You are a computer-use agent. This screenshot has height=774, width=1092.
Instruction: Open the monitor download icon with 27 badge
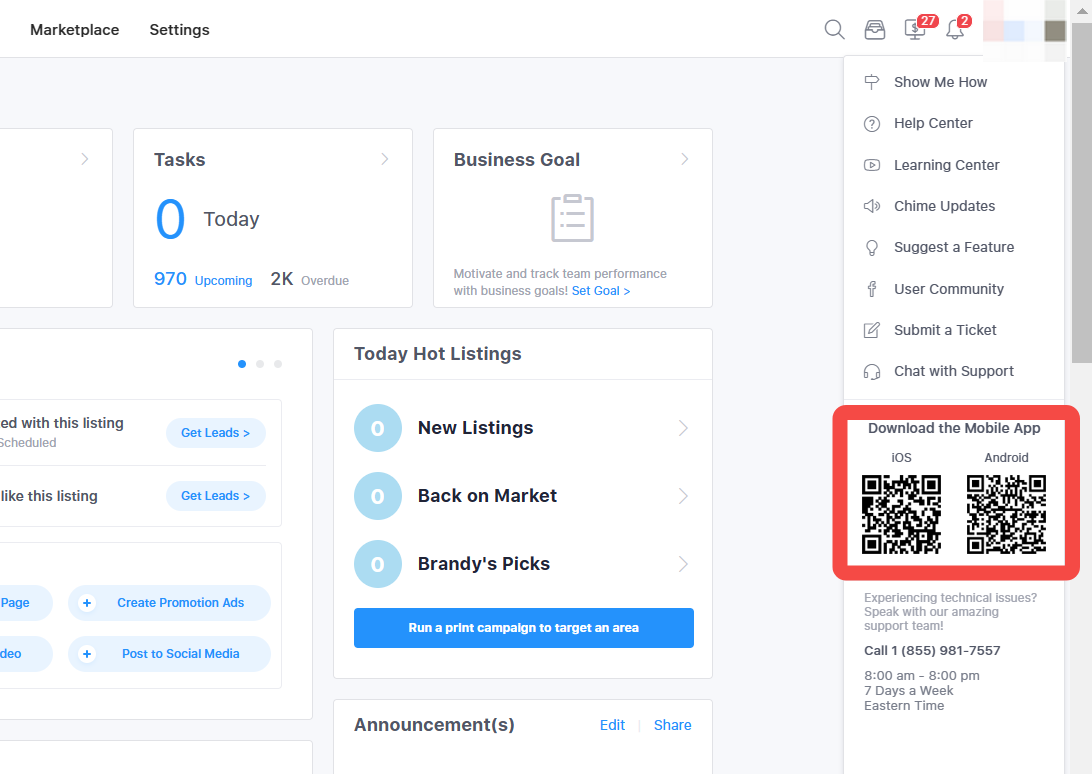point(915,29)
